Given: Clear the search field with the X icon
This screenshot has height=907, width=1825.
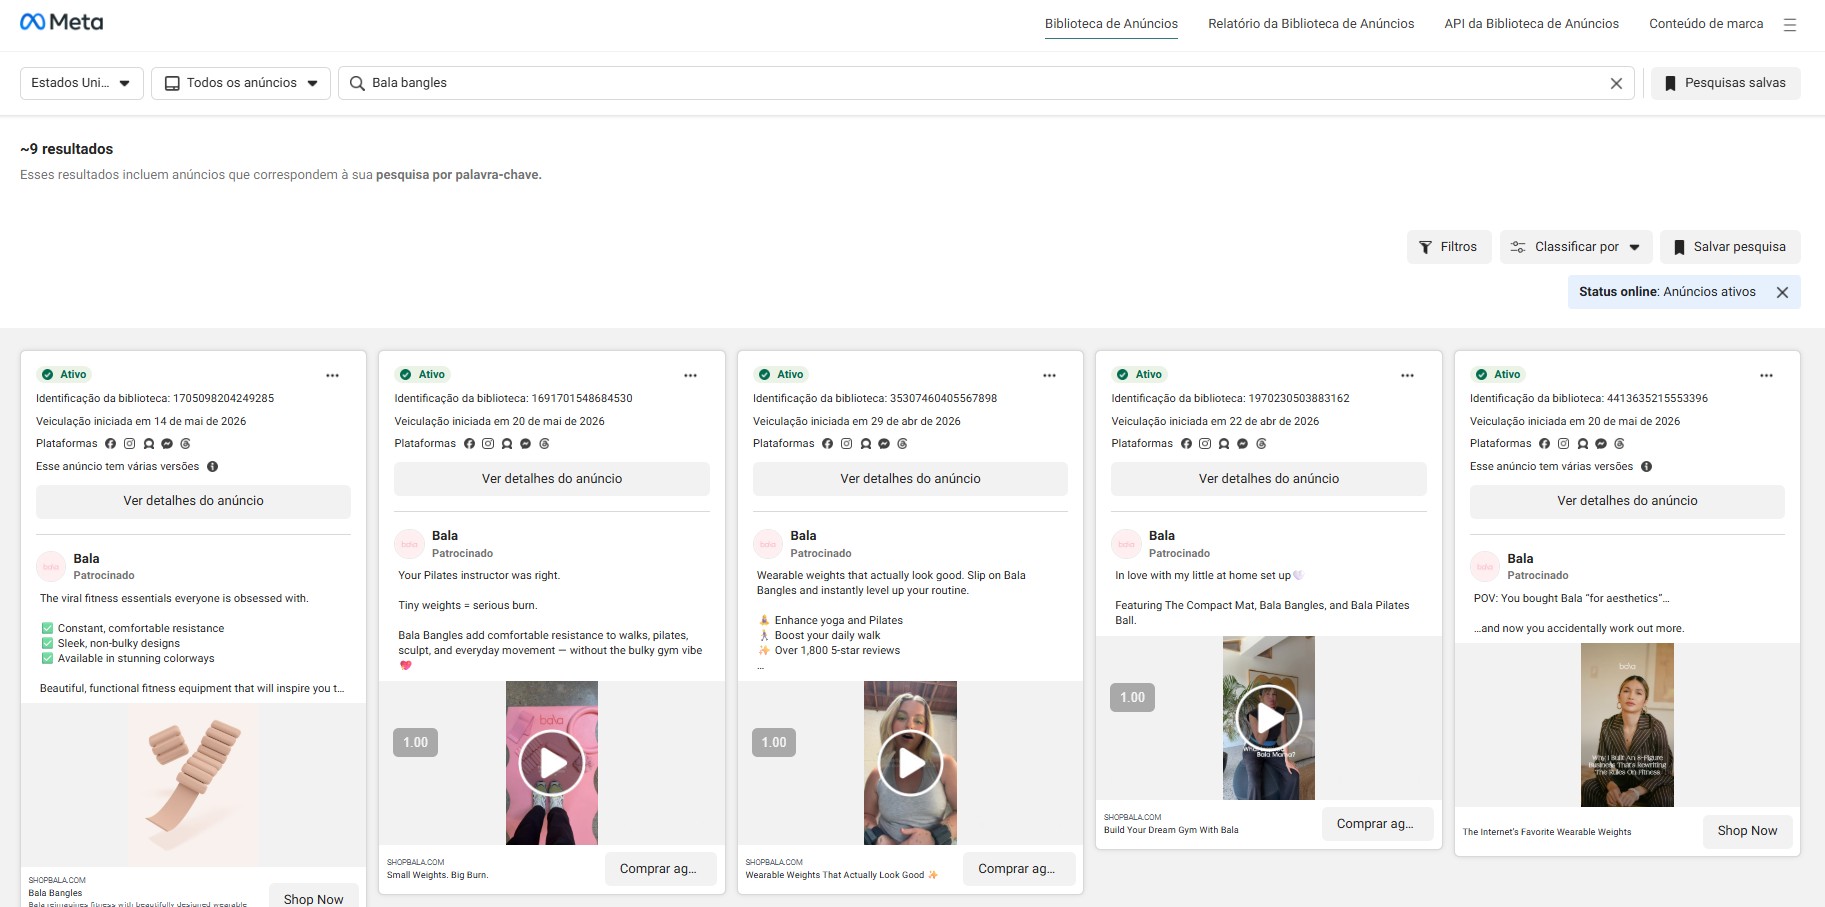Looking at the screenshot, I should coord(1616,84).
